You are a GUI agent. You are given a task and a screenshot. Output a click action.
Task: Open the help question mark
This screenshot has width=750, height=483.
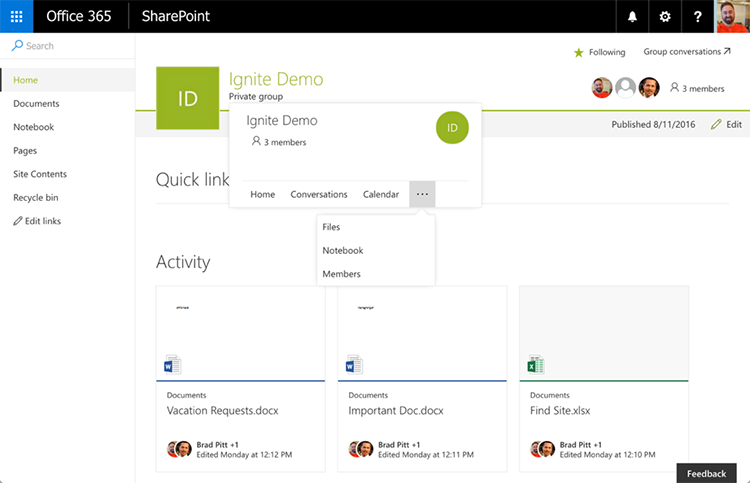(697, 16)
